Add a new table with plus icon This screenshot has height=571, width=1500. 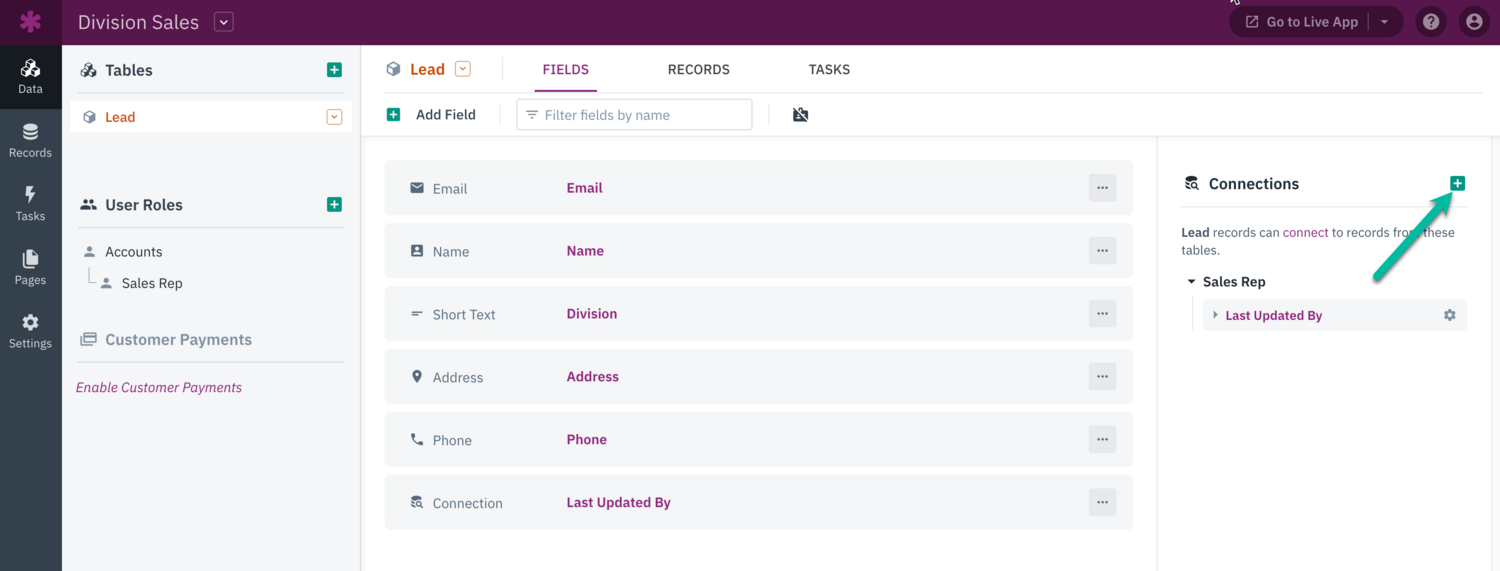click(x=334, y=70)
